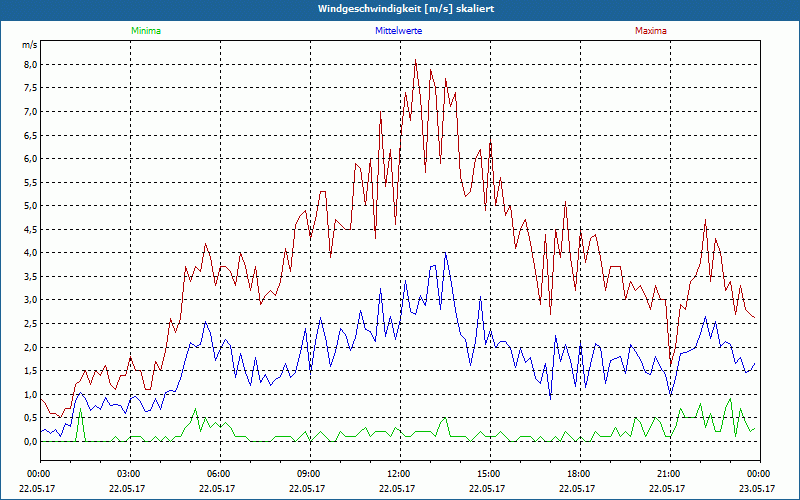Click the 06:00 time axis label
The width and height of the screenshot is (800, 500).
pyautogui.click(x=220, y=474)
